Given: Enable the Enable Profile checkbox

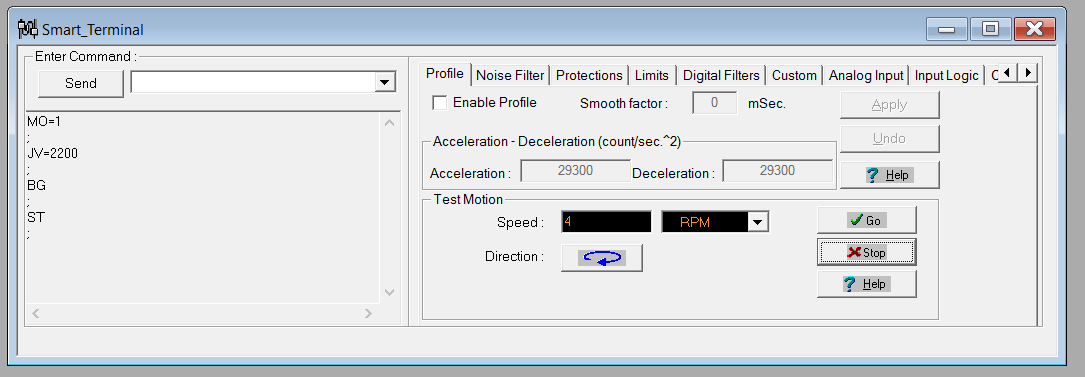Looking at the screenshot, I should pos(439,102).
